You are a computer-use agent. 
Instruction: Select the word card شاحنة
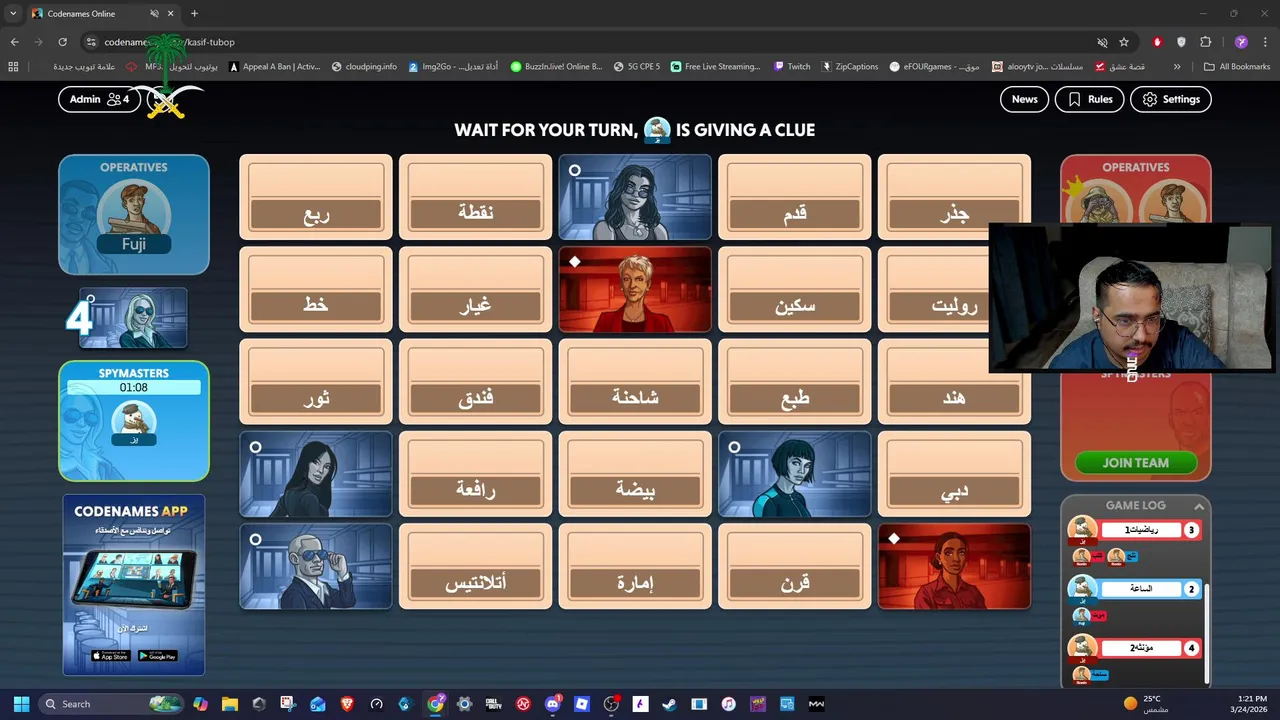tap(635, 382)
